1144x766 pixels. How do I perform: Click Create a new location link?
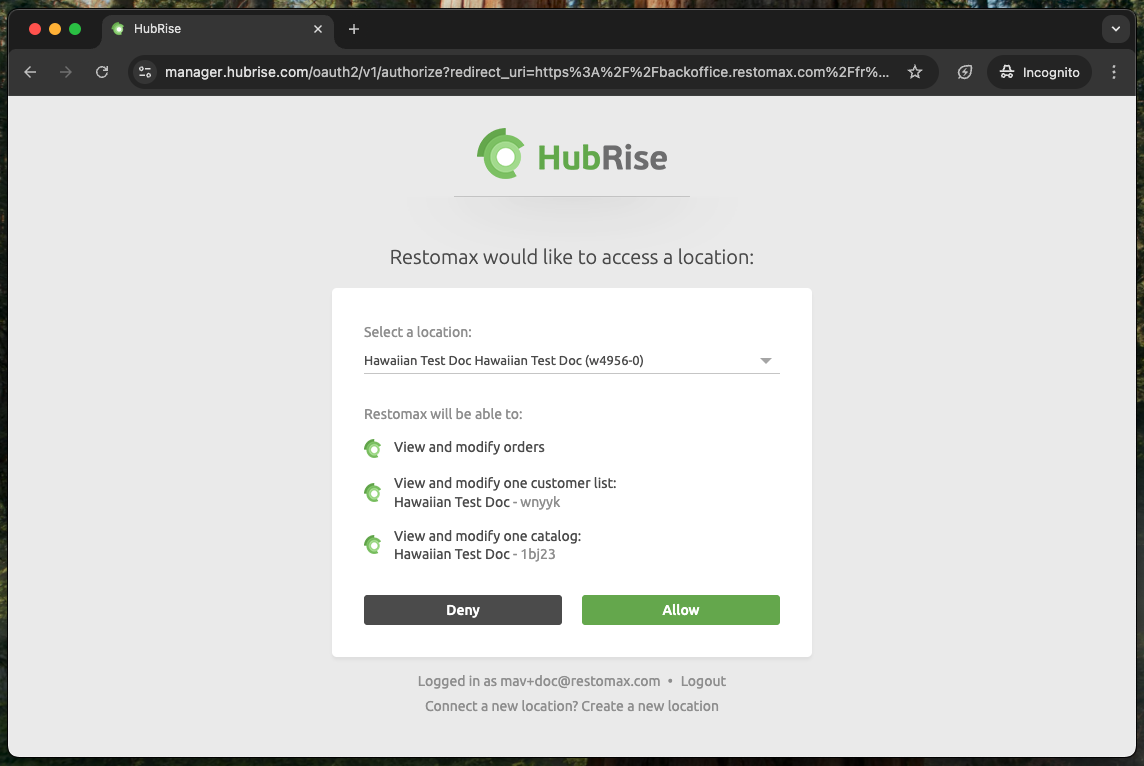[650, 706]
